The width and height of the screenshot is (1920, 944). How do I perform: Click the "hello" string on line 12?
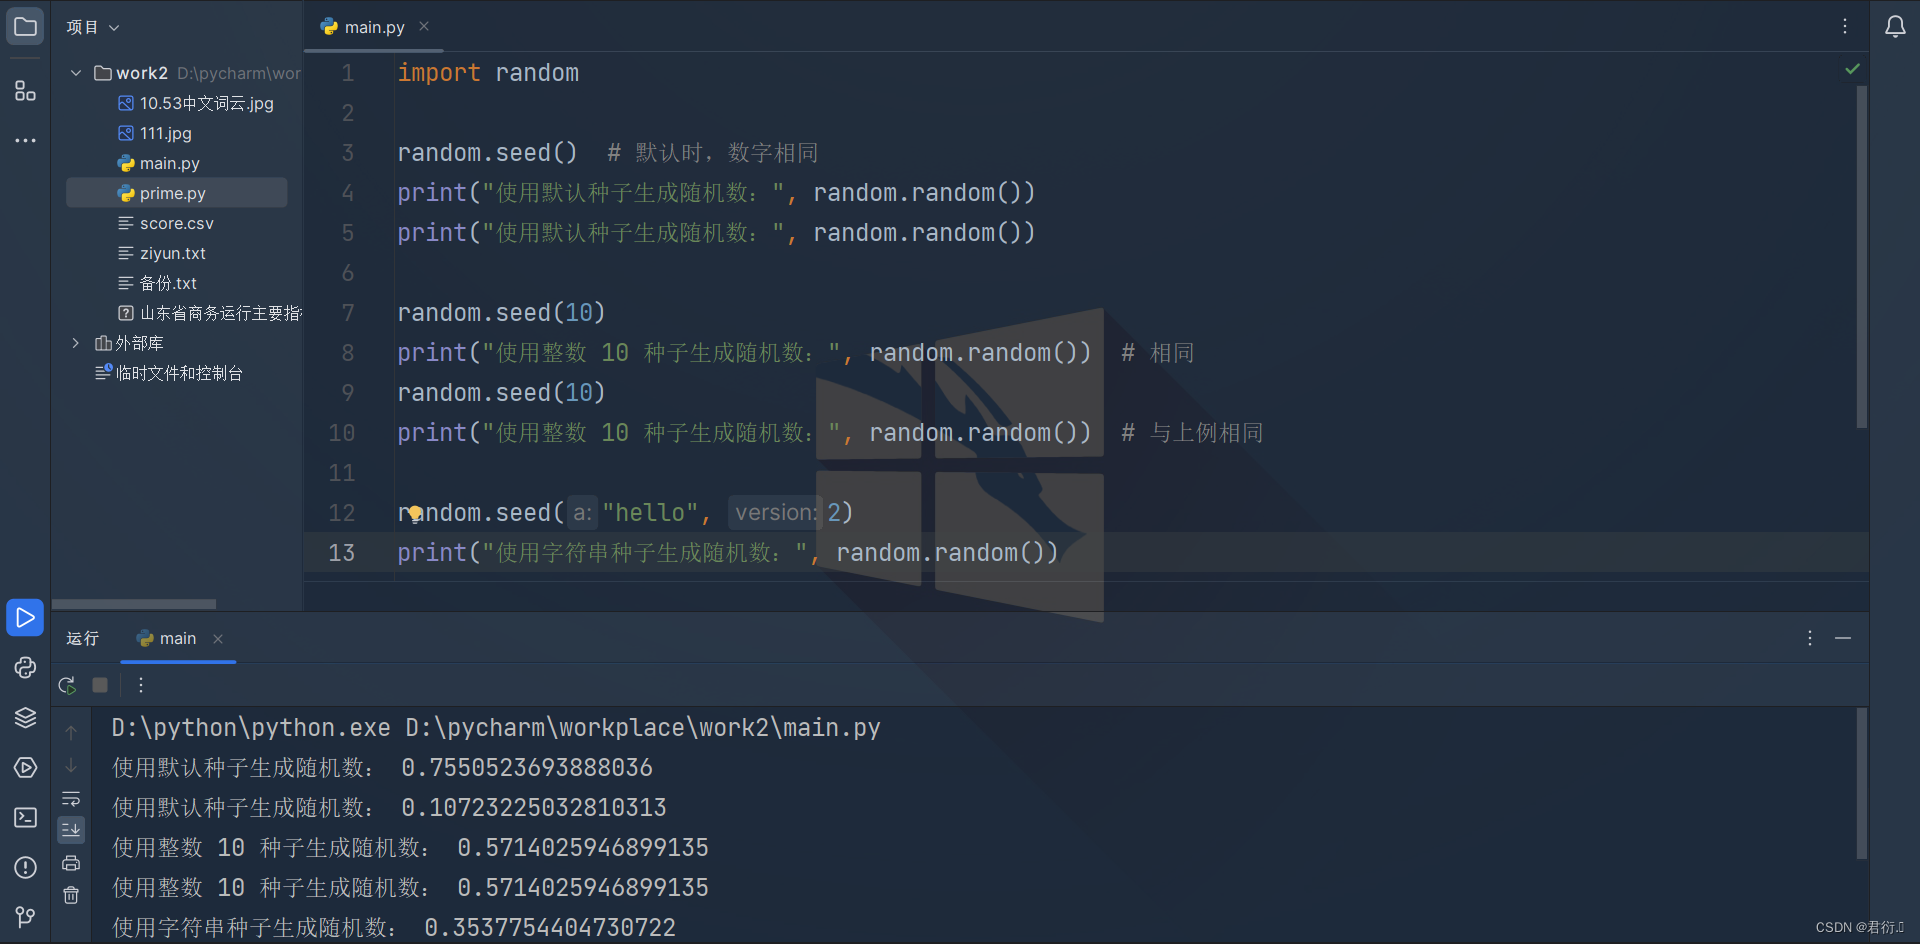coord(650,513)
